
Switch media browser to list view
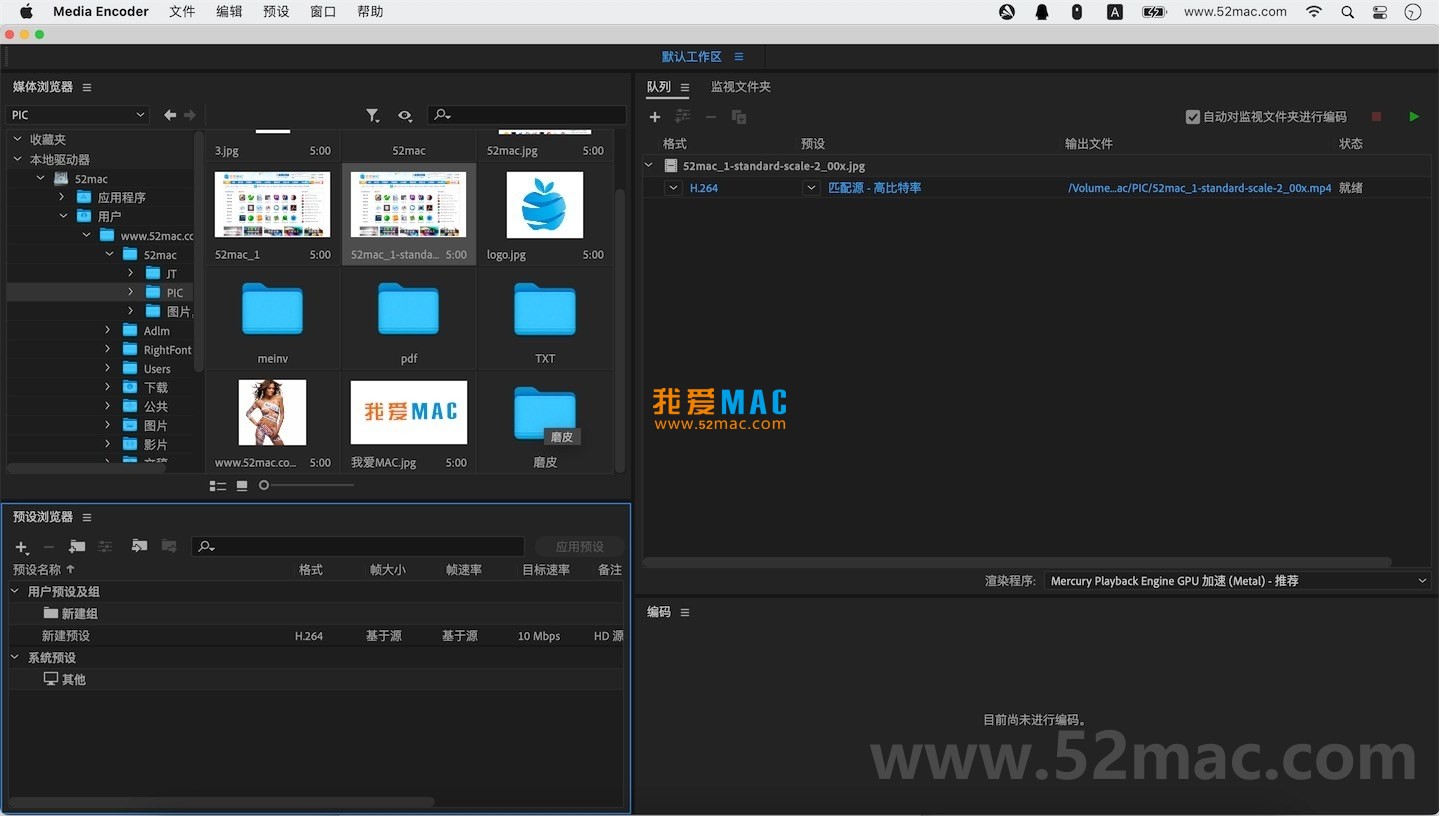[217, 486]
